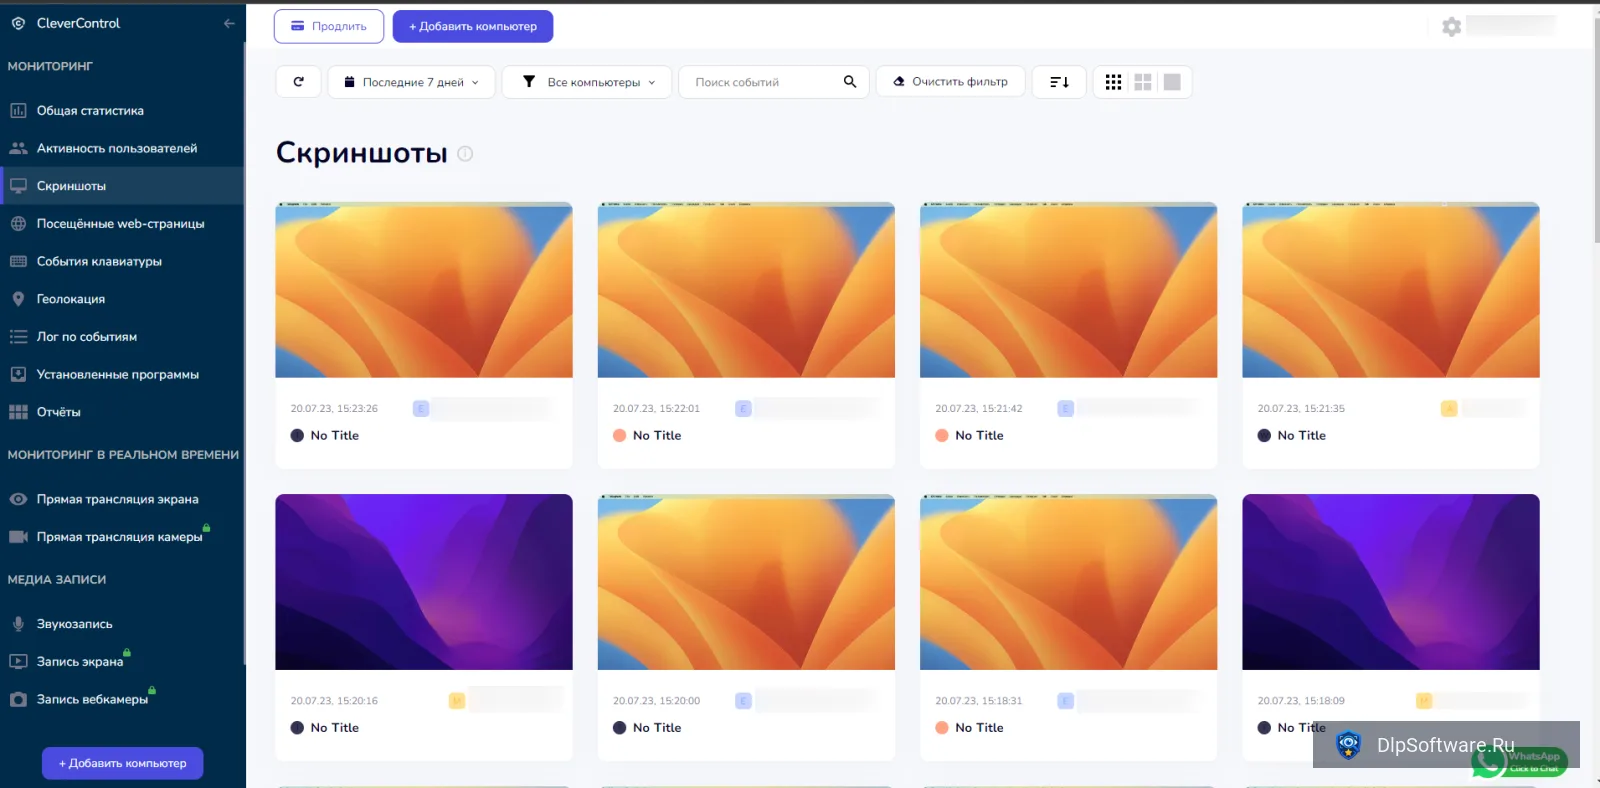The height and width of the screenshot is (788, 1600).
Task: Open screenshot thumbnail taken at 15:21:35
Action: point(1391,290)
